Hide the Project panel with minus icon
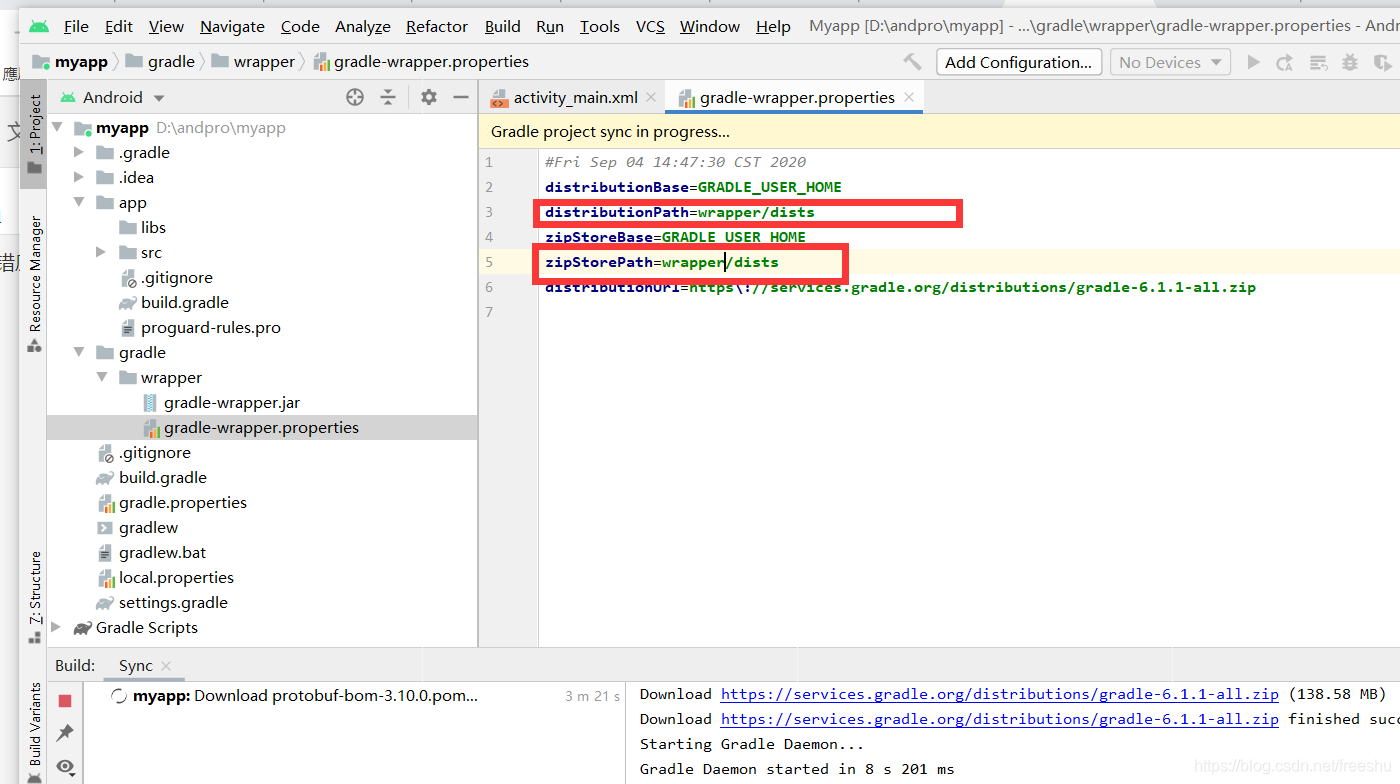Screen dimensions: 1400x784 (x=461, y=97)
